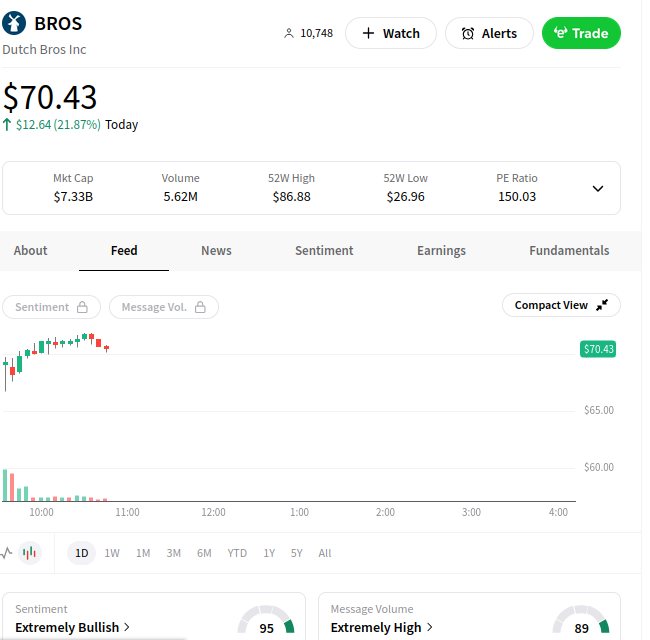Image resolution: width=650 pixels, height=640 pixels.
Task: Click the PE Ratio value 150.03
Action: click(517, 196)
